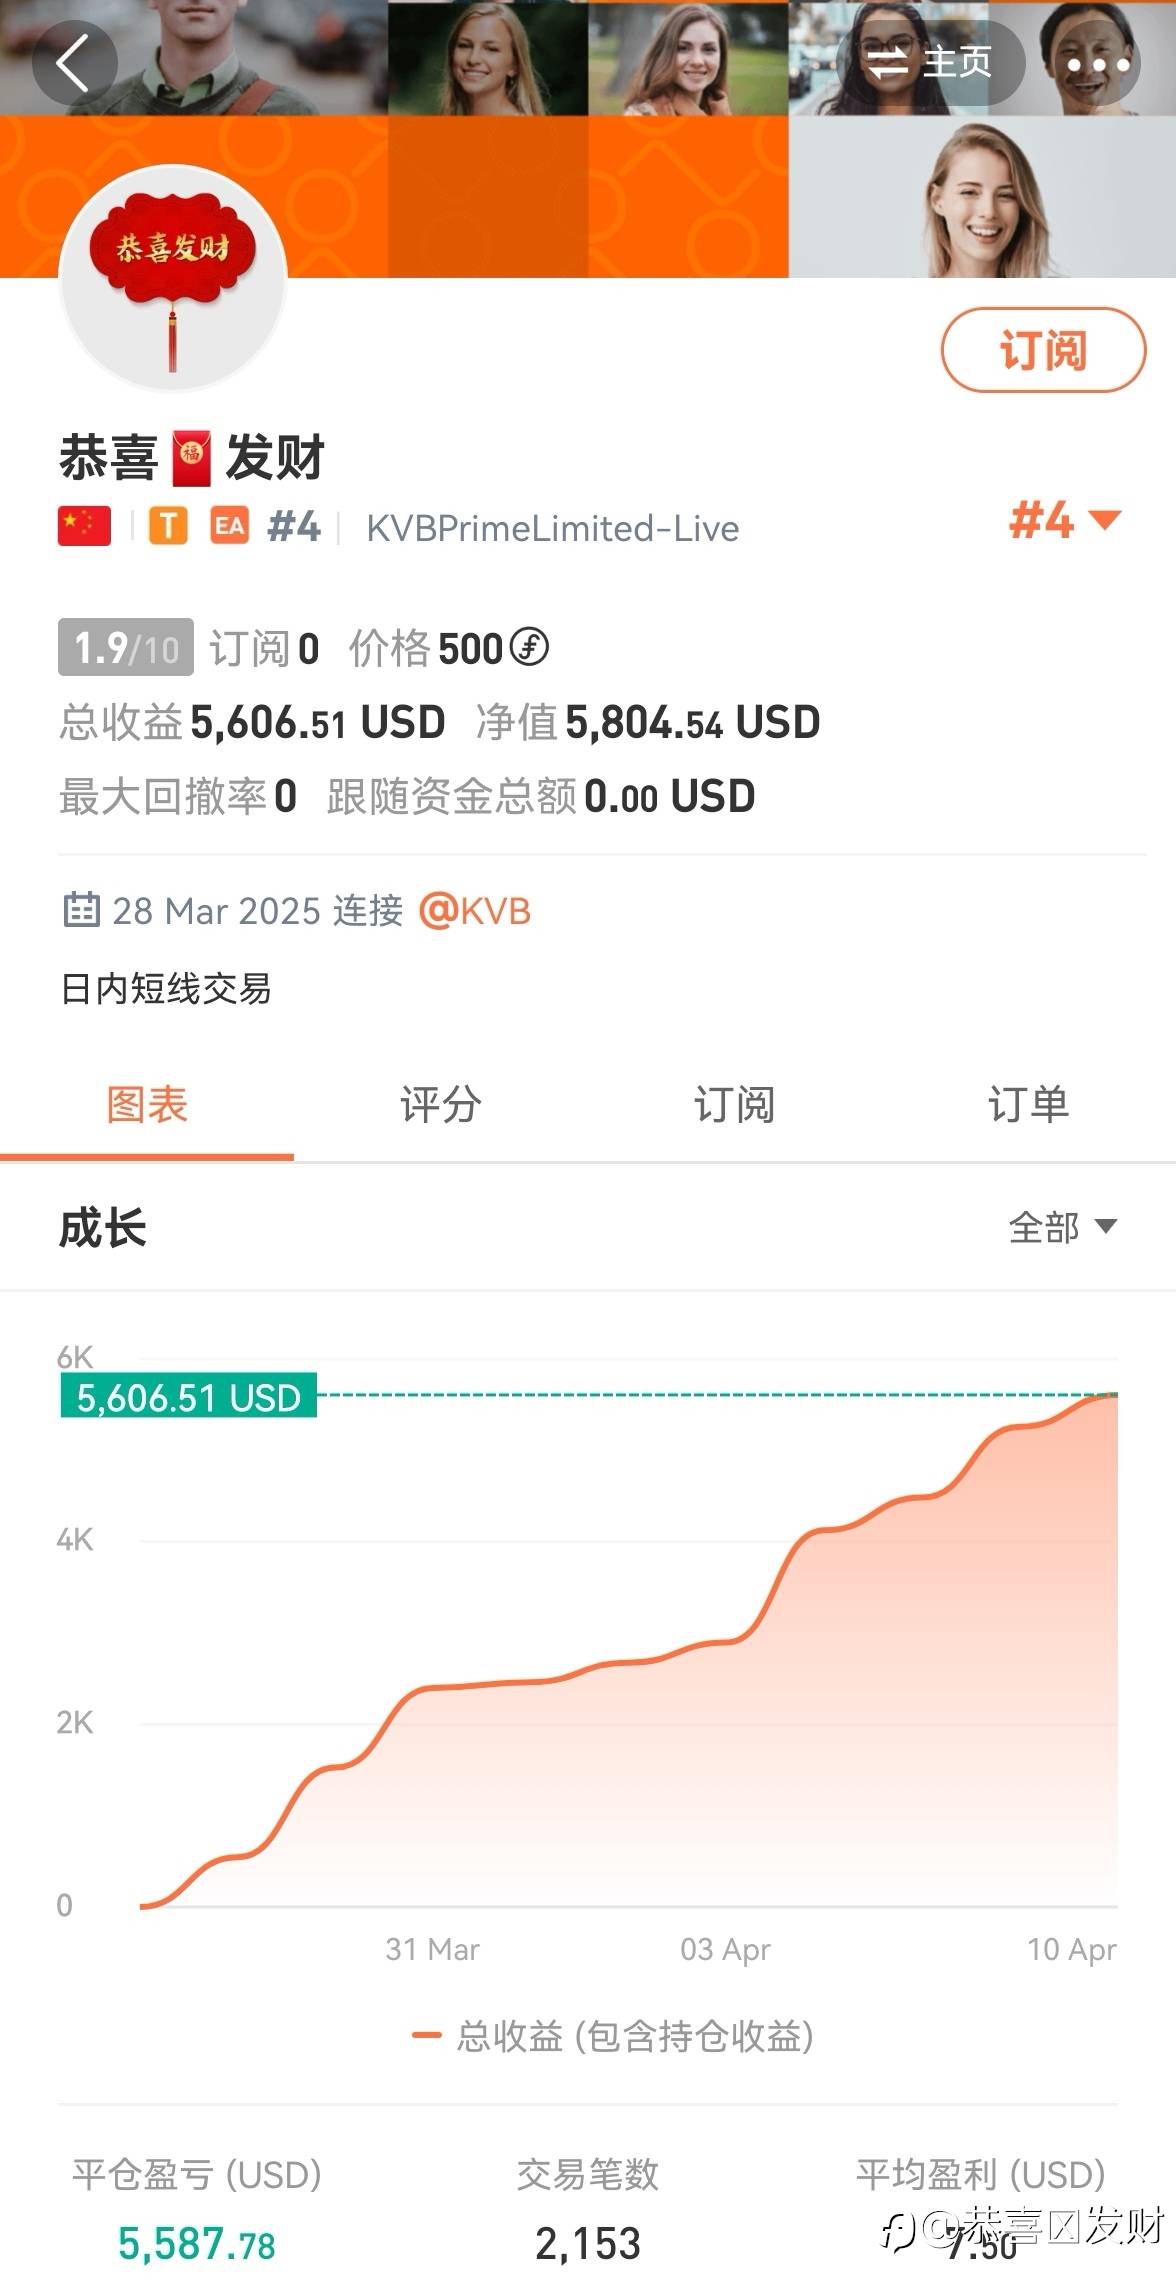Tap the coin icon beside price 500
This screenshot has width=1176, height=2292.
(529, 647)
